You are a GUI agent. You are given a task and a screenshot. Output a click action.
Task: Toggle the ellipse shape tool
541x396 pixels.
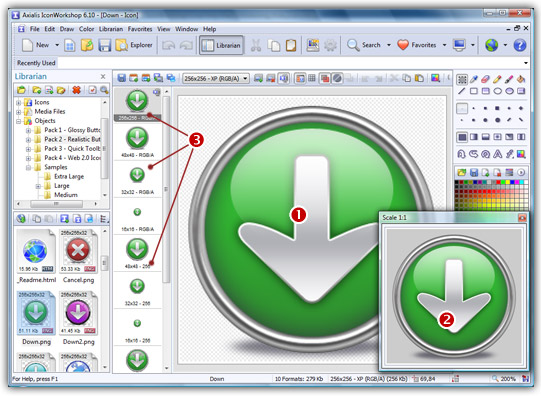tap(497, 91)
